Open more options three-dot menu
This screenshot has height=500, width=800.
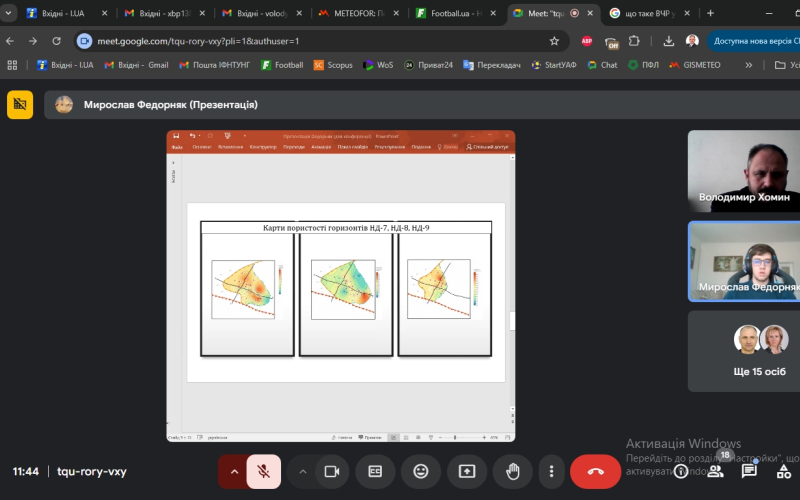(x=551, y=471)
